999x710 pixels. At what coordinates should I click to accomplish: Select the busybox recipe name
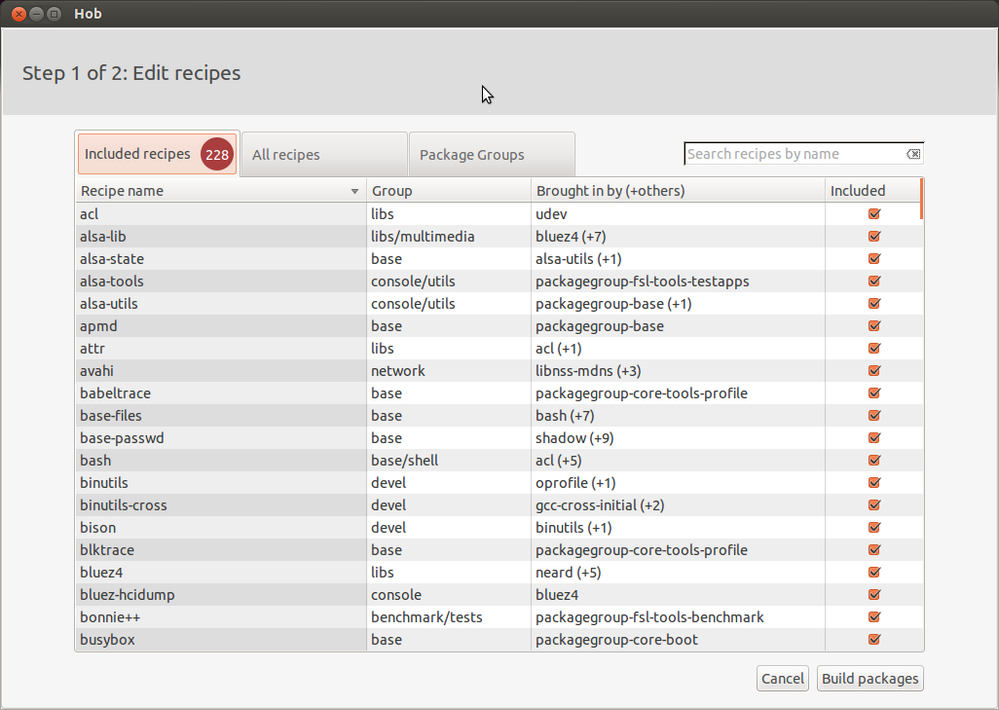click(107, 640)
